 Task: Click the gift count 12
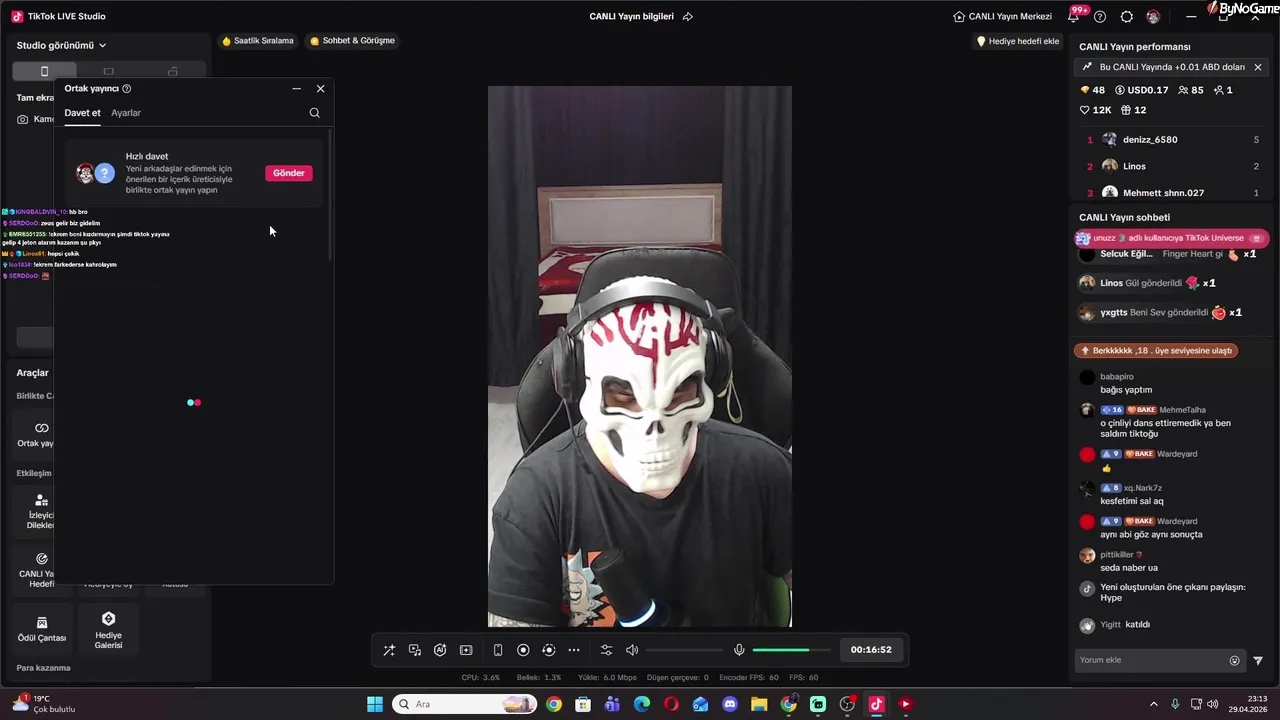tap(1133, 110)
